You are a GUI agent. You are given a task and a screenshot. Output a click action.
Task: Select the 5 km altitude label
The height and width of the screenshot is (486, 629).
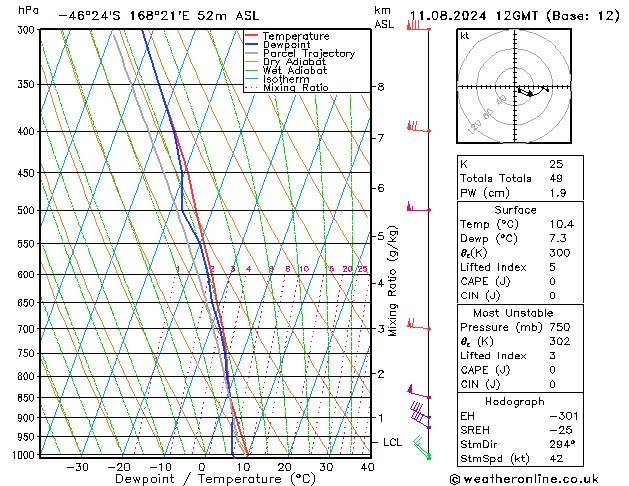381,236
